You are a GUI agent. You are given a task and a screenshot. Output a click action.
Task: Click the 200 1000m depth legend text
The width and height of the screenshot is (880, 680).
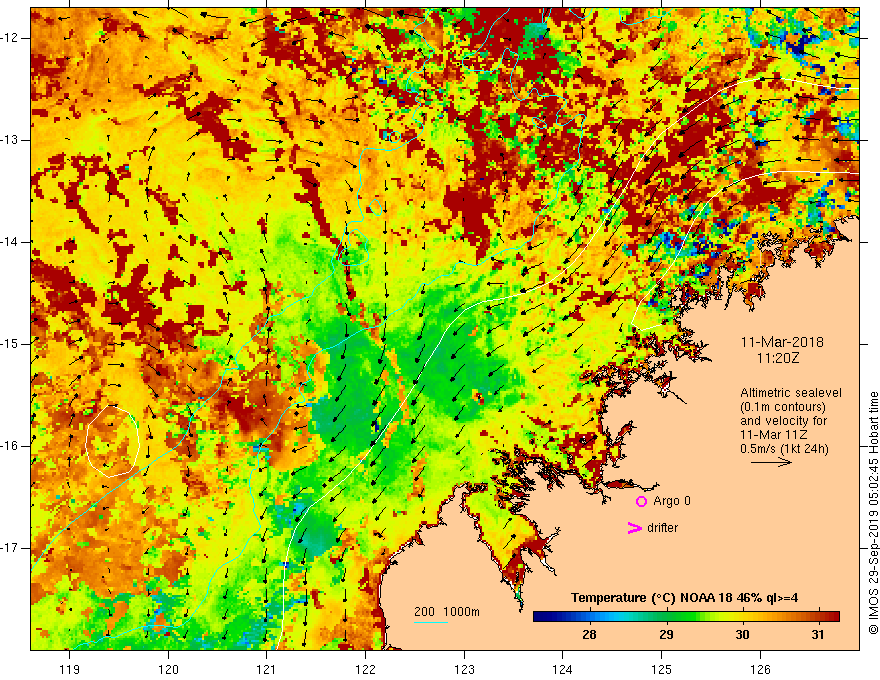[447, 612]
